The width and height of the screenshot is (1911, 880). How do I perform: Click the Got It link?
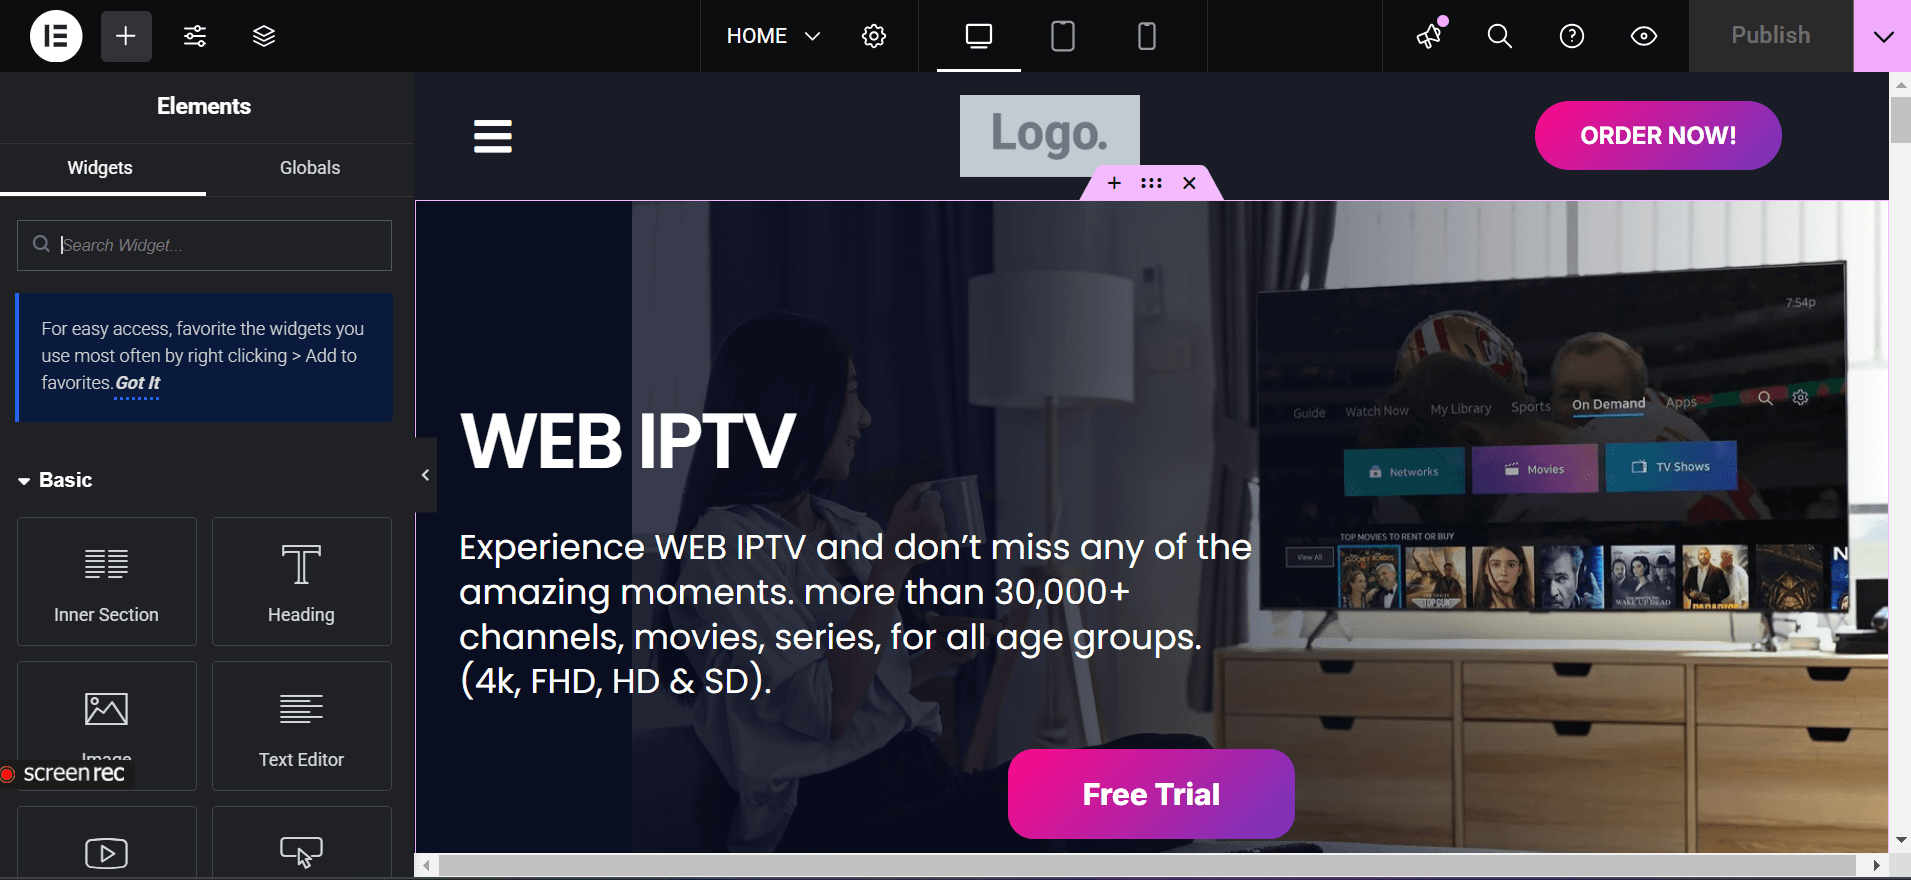point(137,383)
